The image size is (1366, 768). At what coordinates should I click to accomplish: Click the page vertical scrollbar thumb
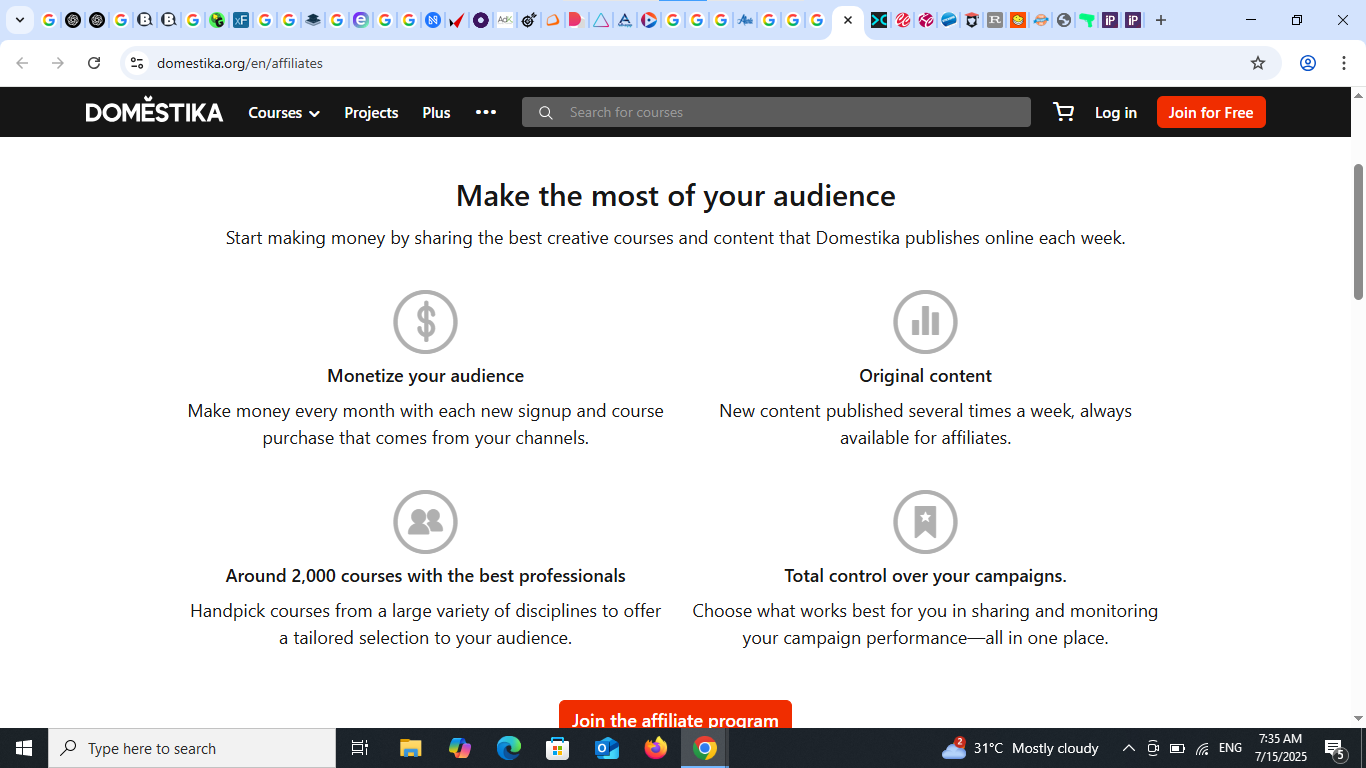pos(1358,231)
